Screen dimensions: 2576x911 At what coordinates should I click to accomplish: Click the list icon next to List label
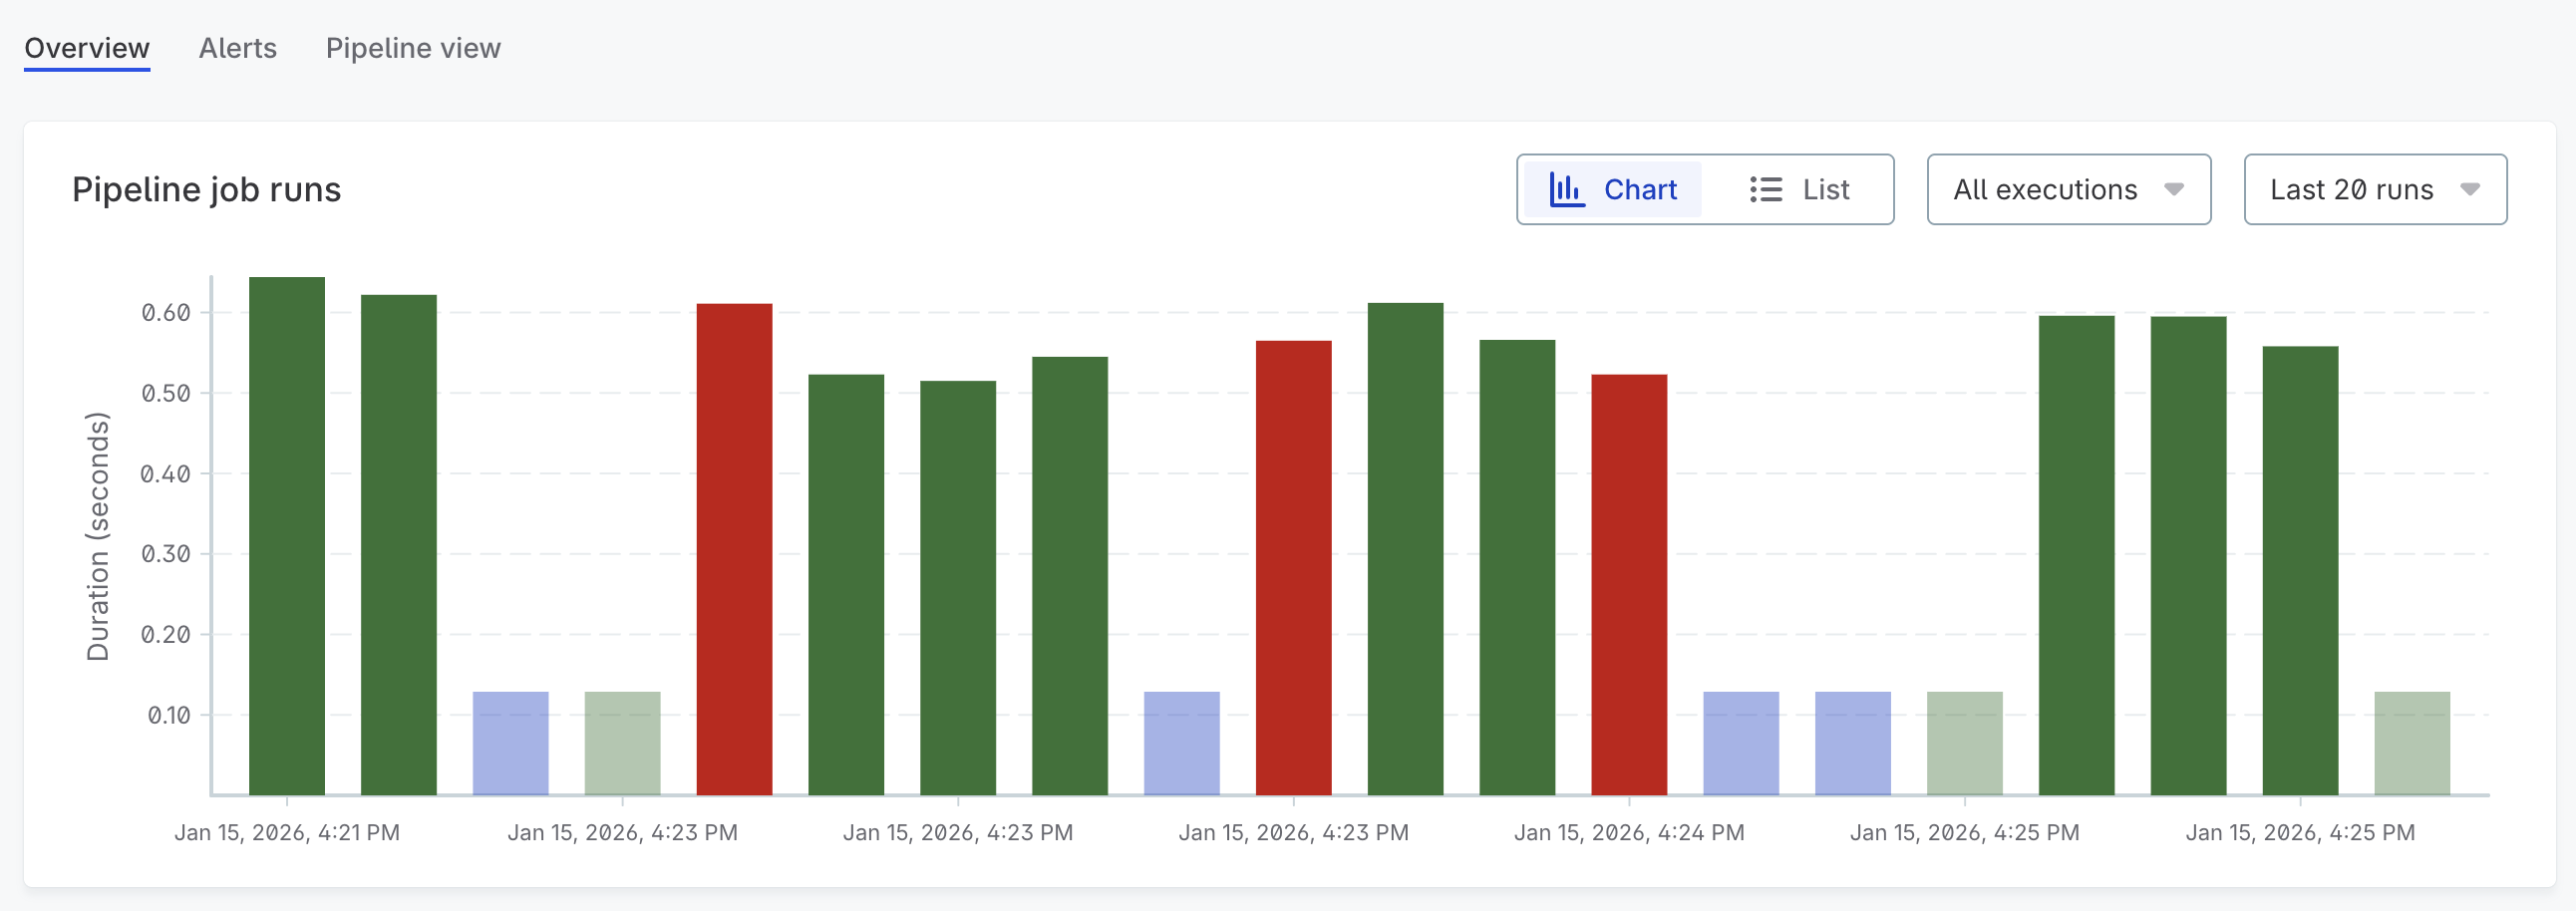[1765, 189]
